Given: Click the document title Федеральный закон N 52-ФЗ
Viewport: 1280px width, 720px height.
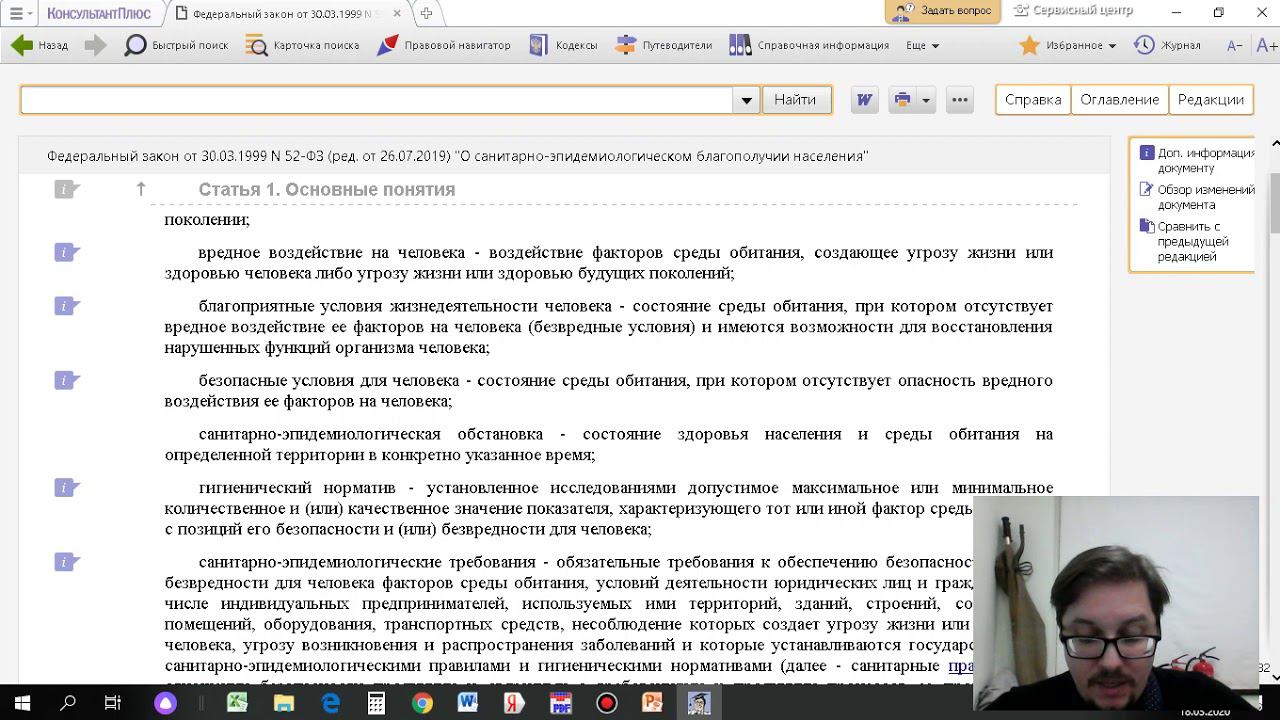Looking at the screenshot, I should pos(457,156).
